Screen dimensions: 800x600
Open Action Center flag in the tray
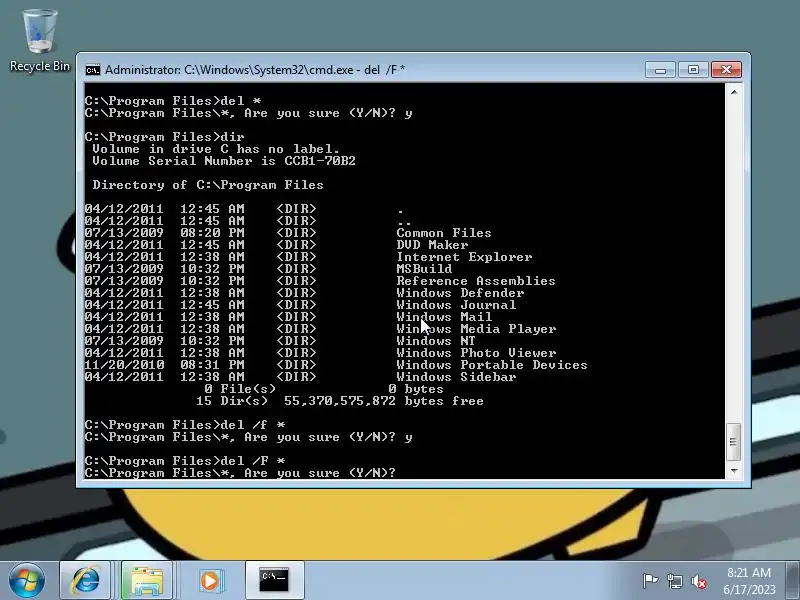(x=650, y=581)
